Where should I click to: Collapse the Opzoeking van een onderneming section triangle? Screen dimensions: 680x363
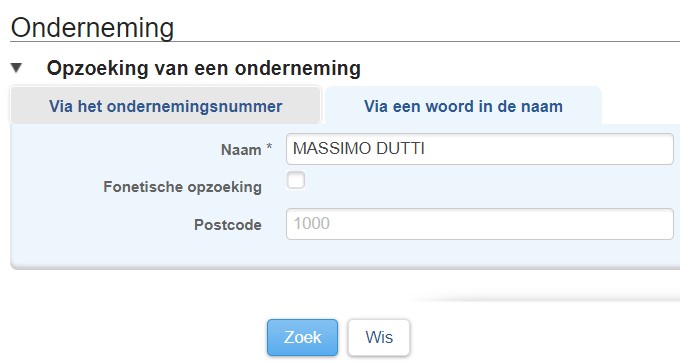coord(16,68)
